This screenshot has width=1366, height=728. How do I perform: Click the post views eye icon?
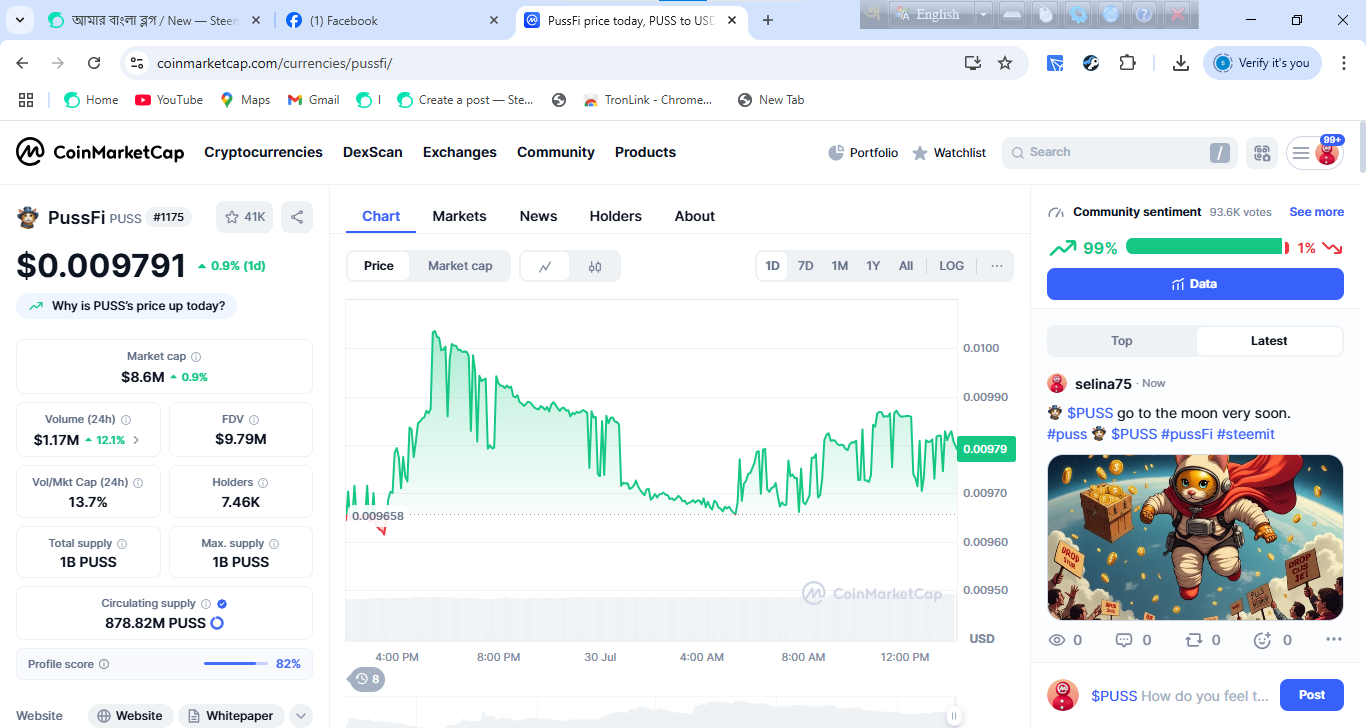(1057, 640)
